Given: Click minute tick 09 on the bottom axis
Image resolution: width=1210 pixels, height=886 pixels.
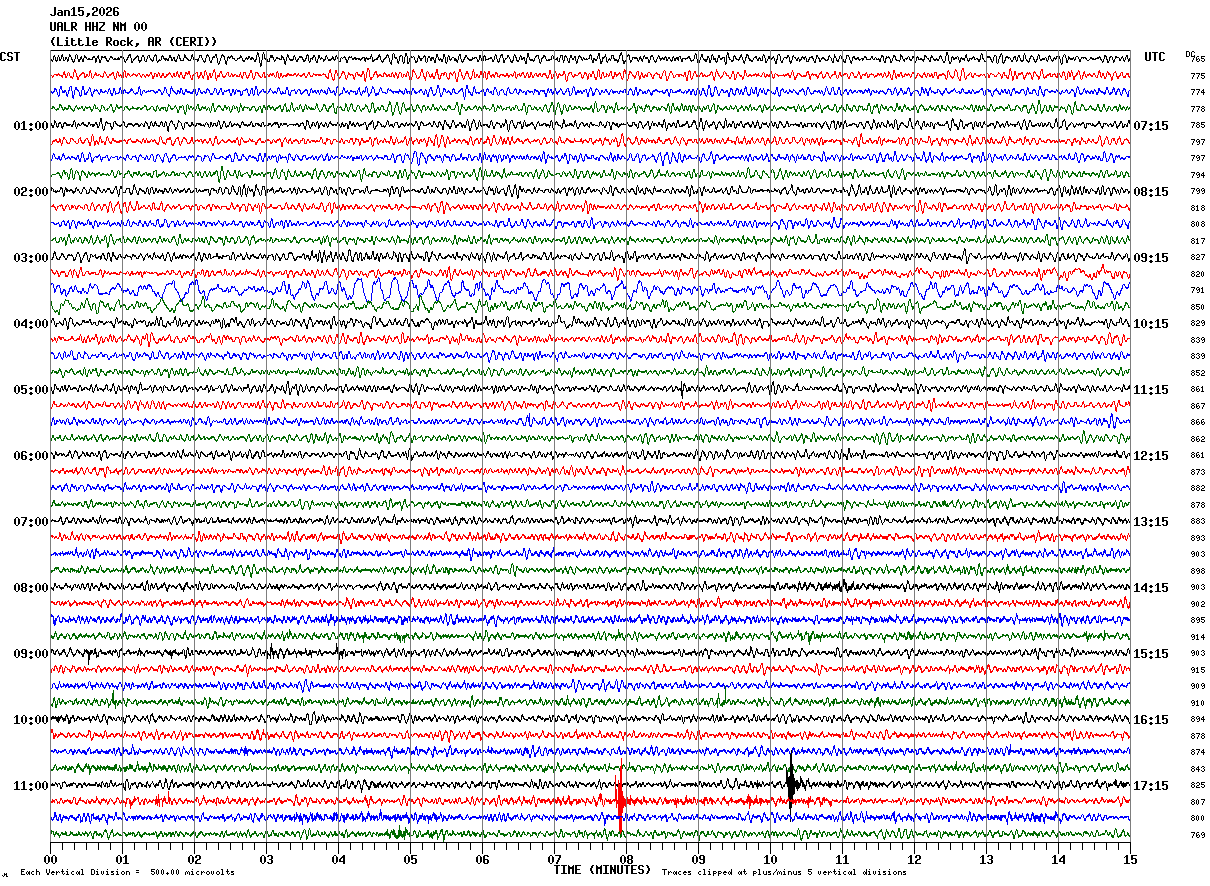Looking at the screenshot, I should (698, 859).
